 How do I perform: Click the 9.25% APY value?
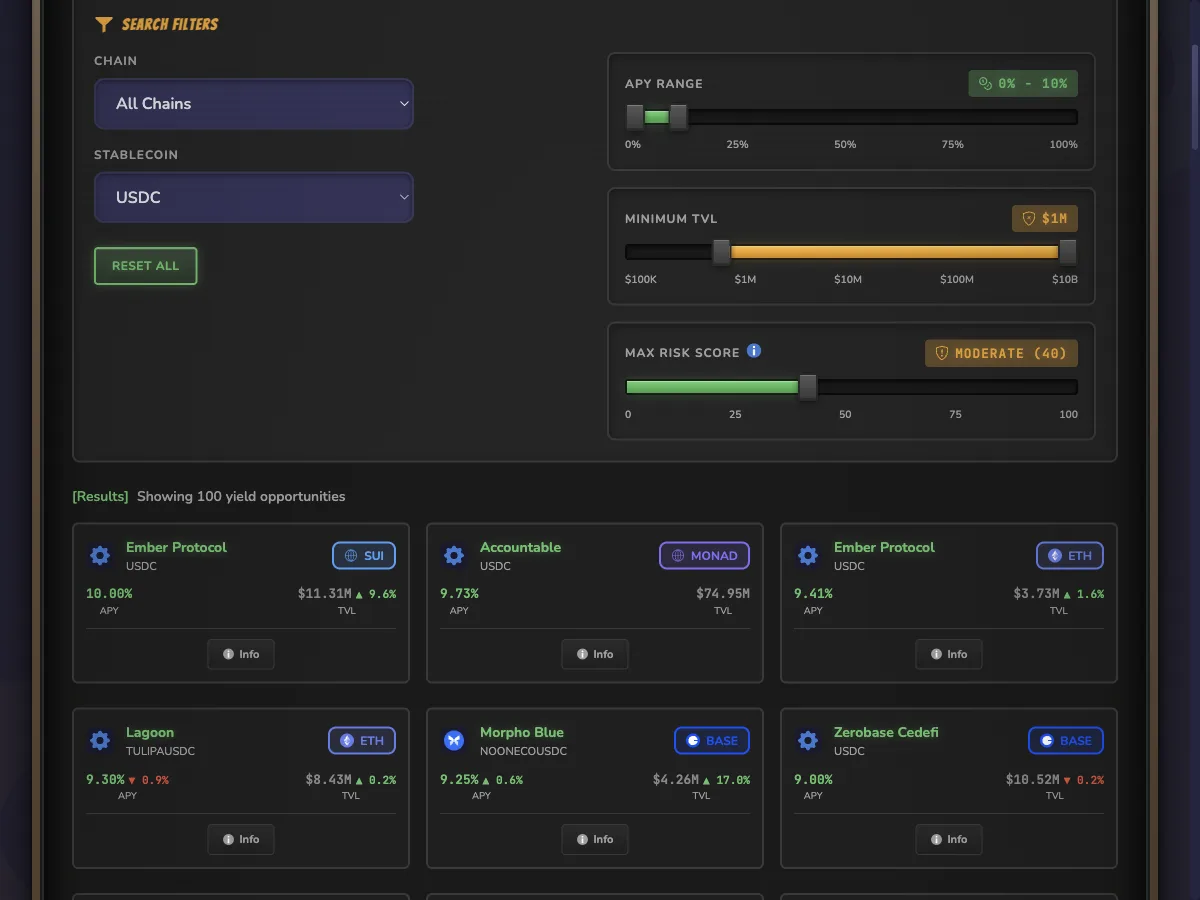[x=459, y=779]
